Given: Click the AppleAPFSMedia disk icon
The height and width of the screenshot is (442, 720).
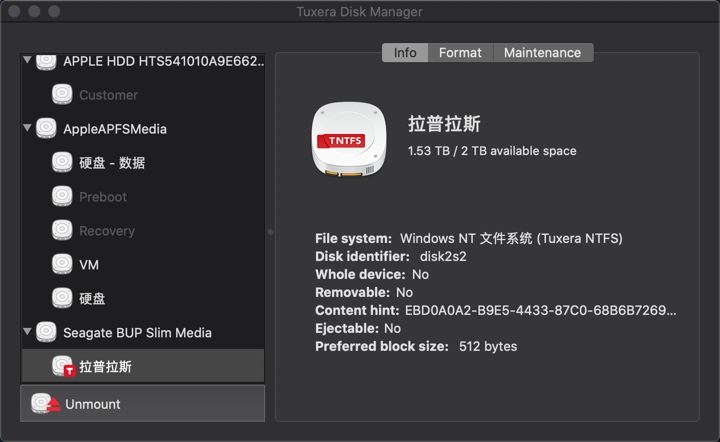Looking at the screenshot, I should point(46,129).
